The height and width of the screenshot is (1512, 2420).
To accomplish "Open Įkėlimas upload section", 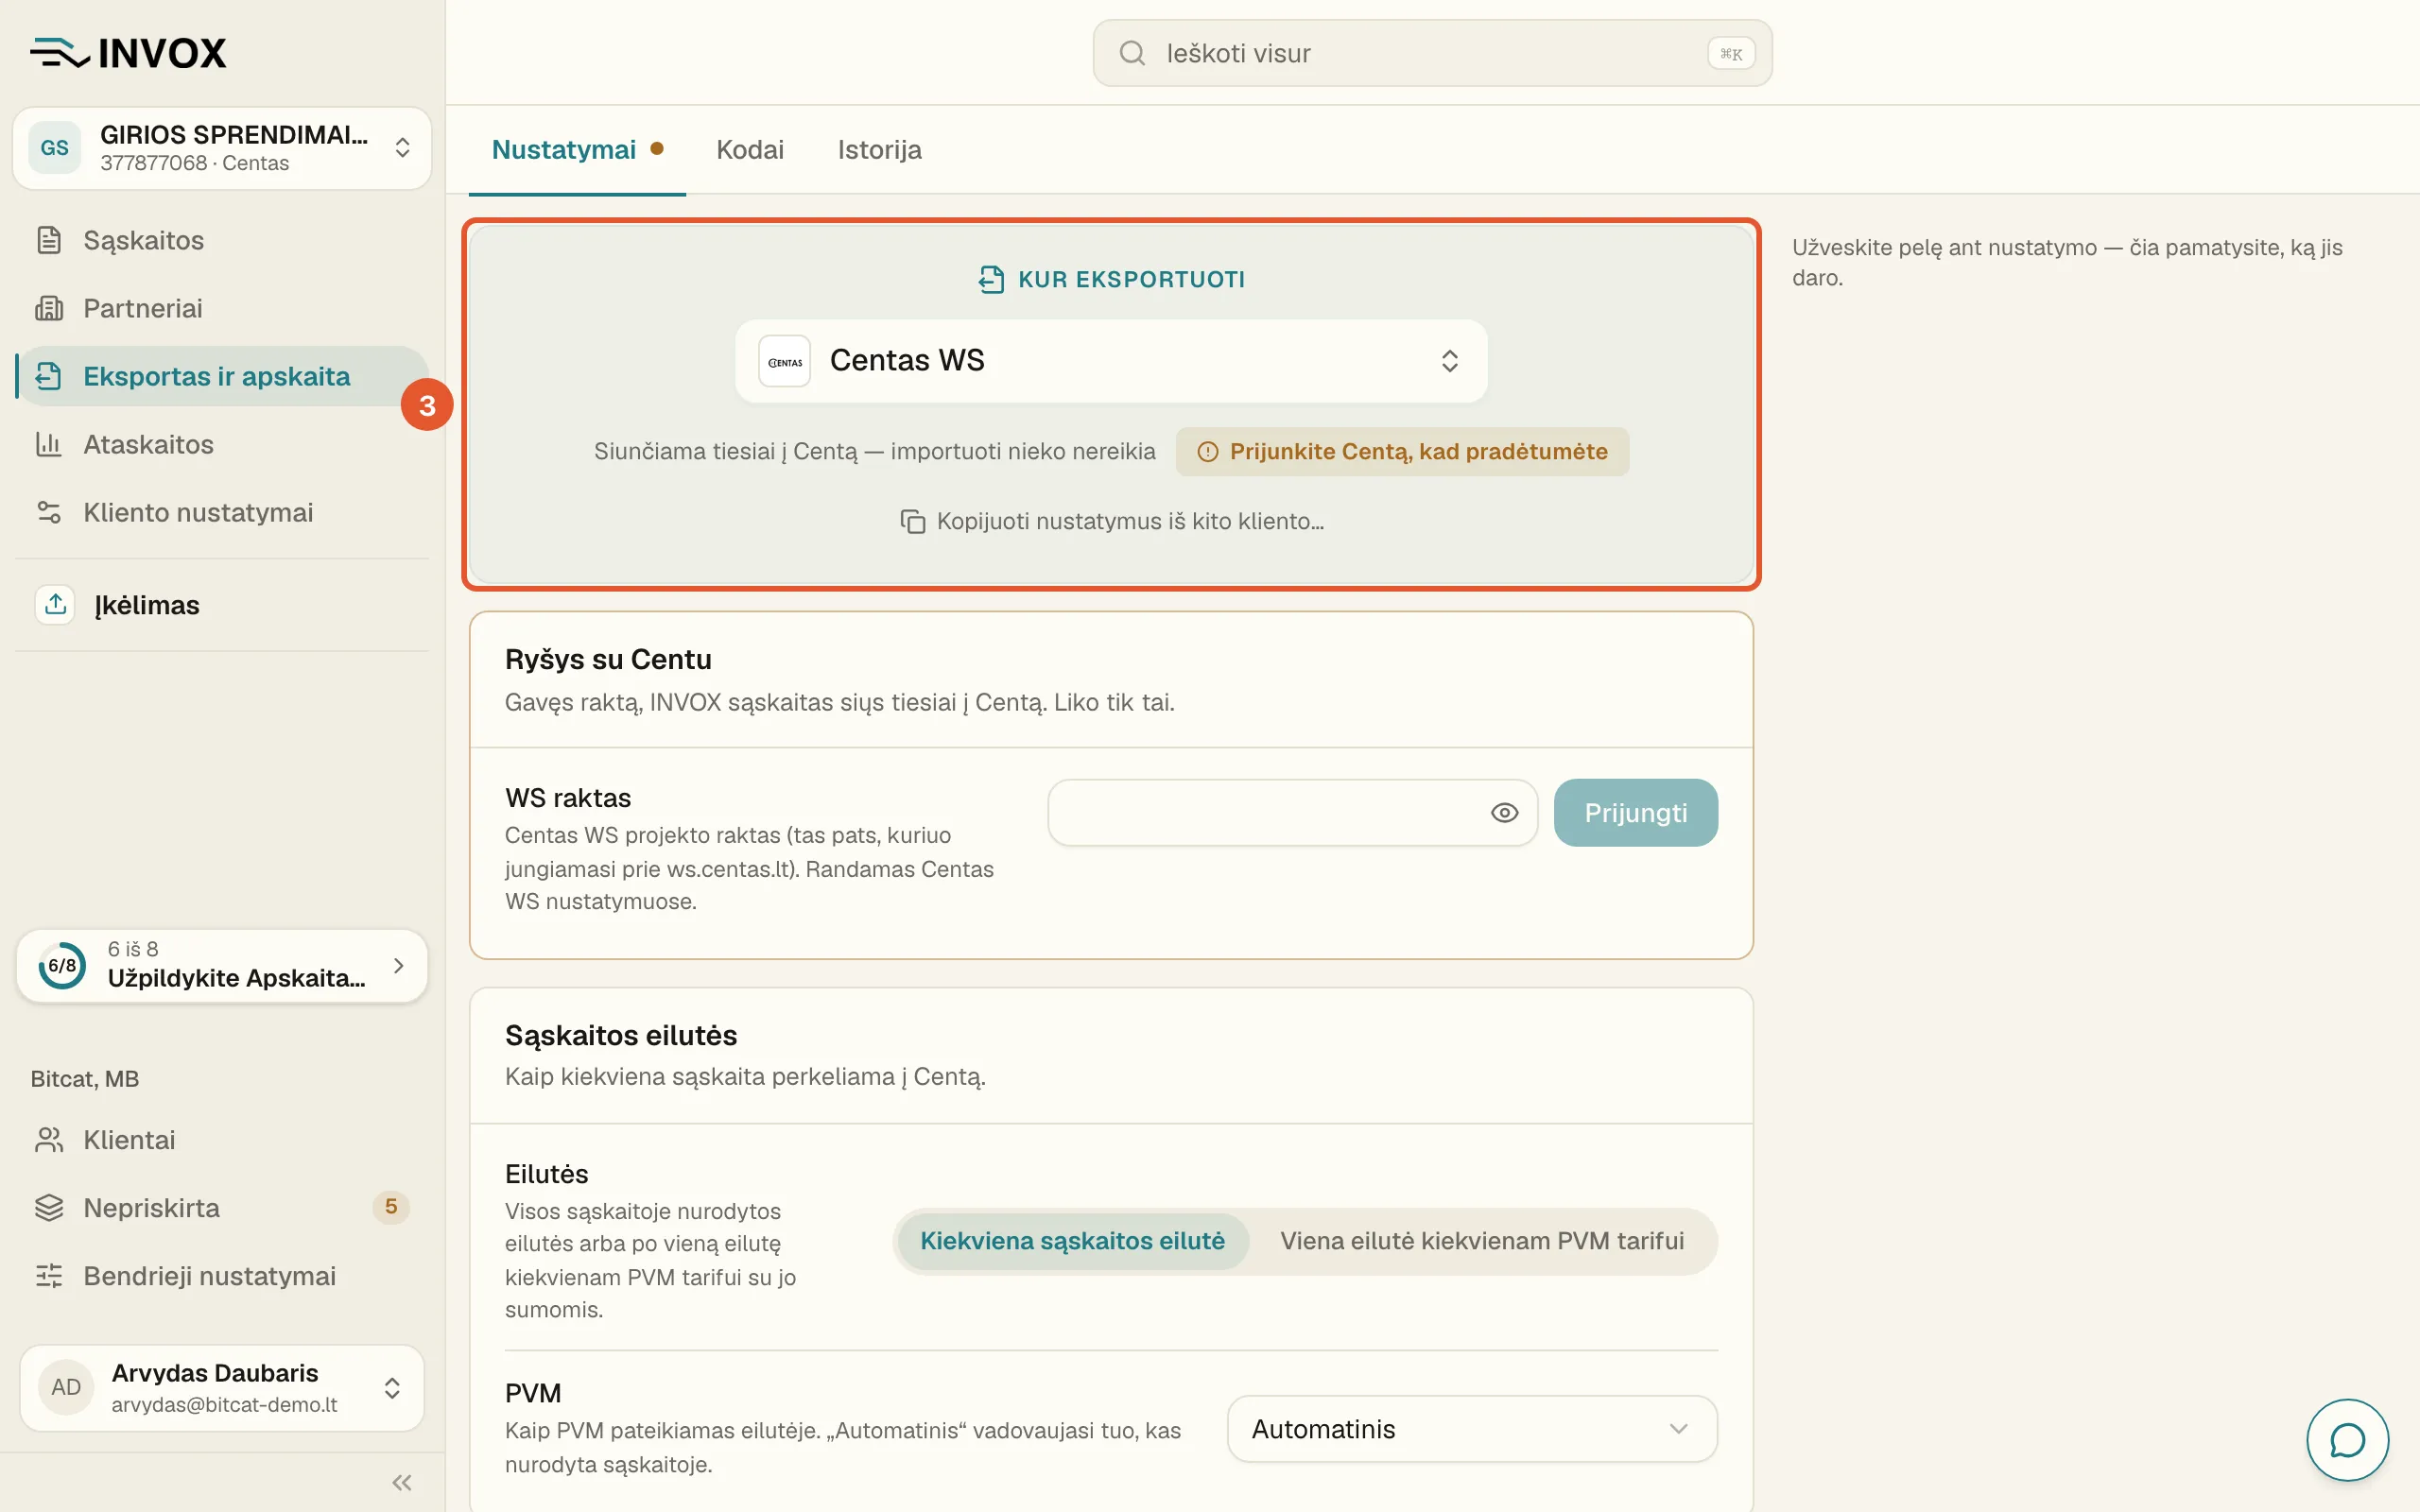I will 222,604.
